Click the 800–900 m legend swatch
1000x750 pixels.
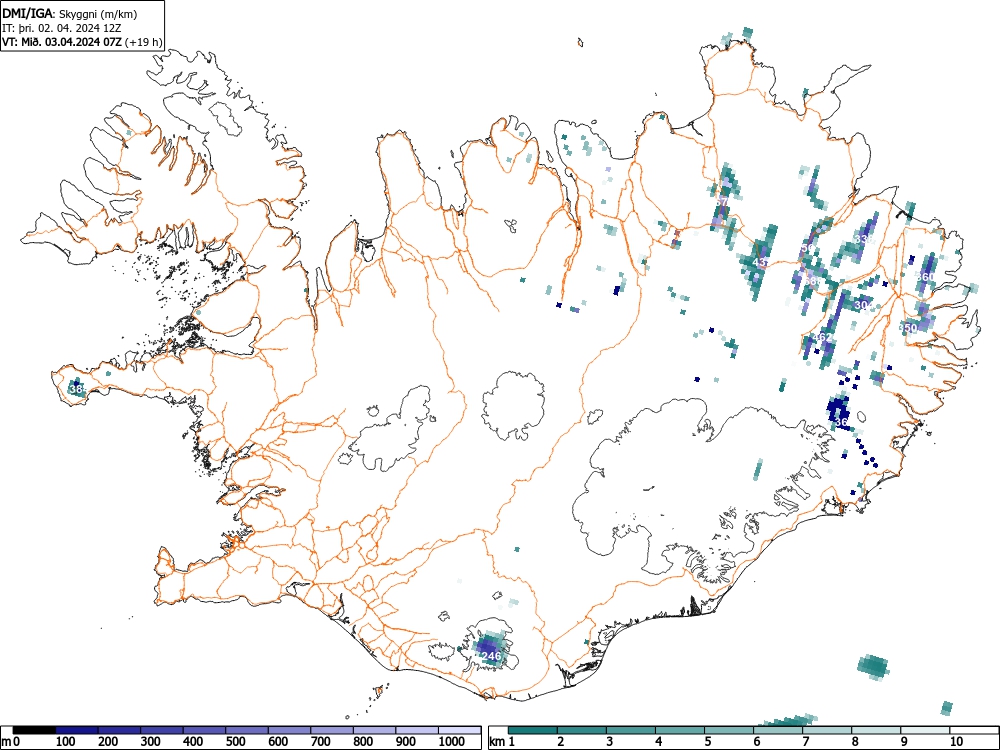[374, 730]
